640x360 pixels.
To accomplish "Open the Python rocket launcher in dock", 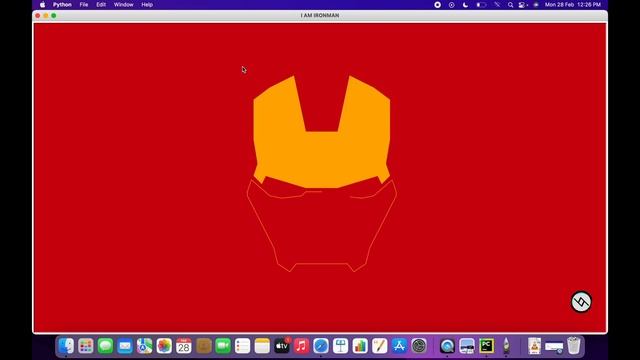I will pos(506,346).
